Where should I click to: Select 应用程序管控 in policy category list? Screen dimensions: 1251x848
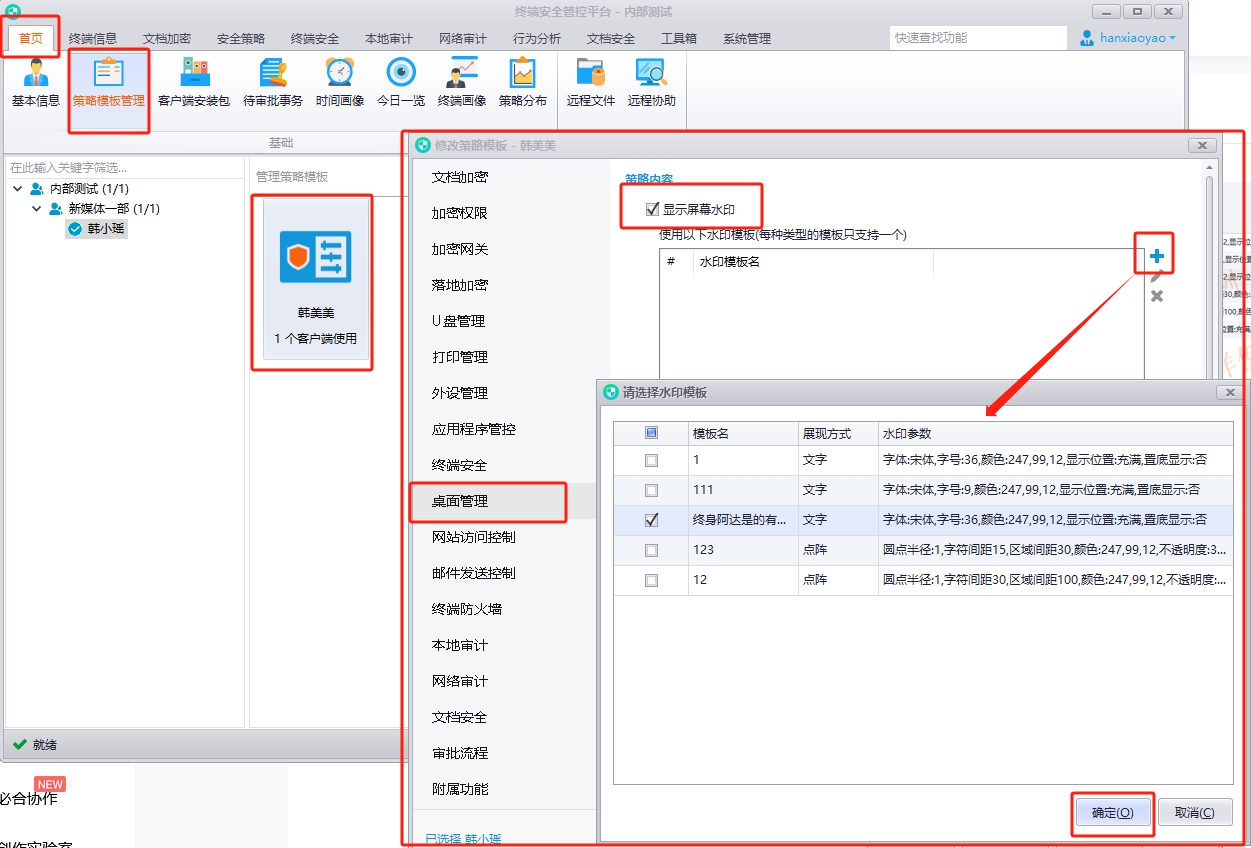[x=474, y=429]
